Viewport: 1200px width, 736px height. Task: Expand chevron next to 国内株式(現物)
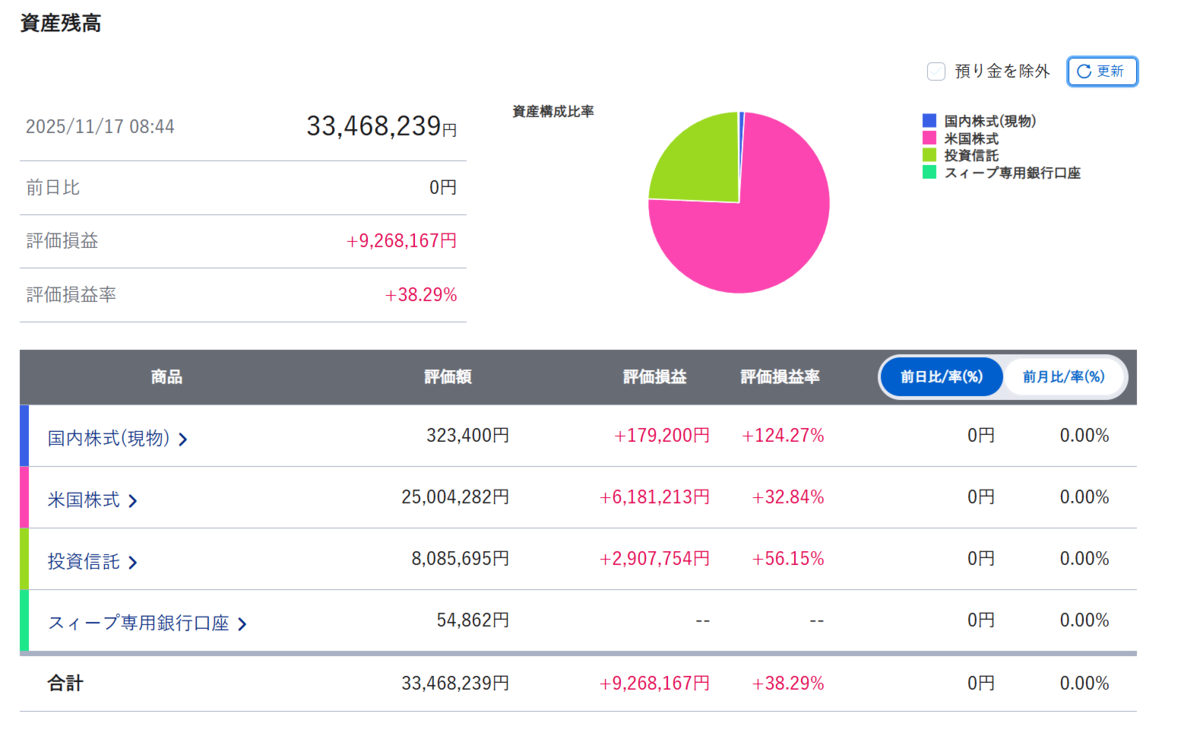(x=183, y=439)
